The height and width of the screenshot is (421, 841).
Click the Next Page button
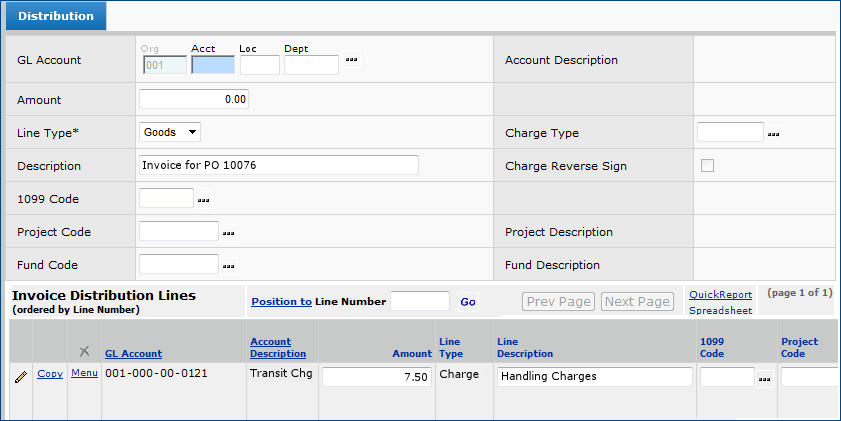[637, 301]
